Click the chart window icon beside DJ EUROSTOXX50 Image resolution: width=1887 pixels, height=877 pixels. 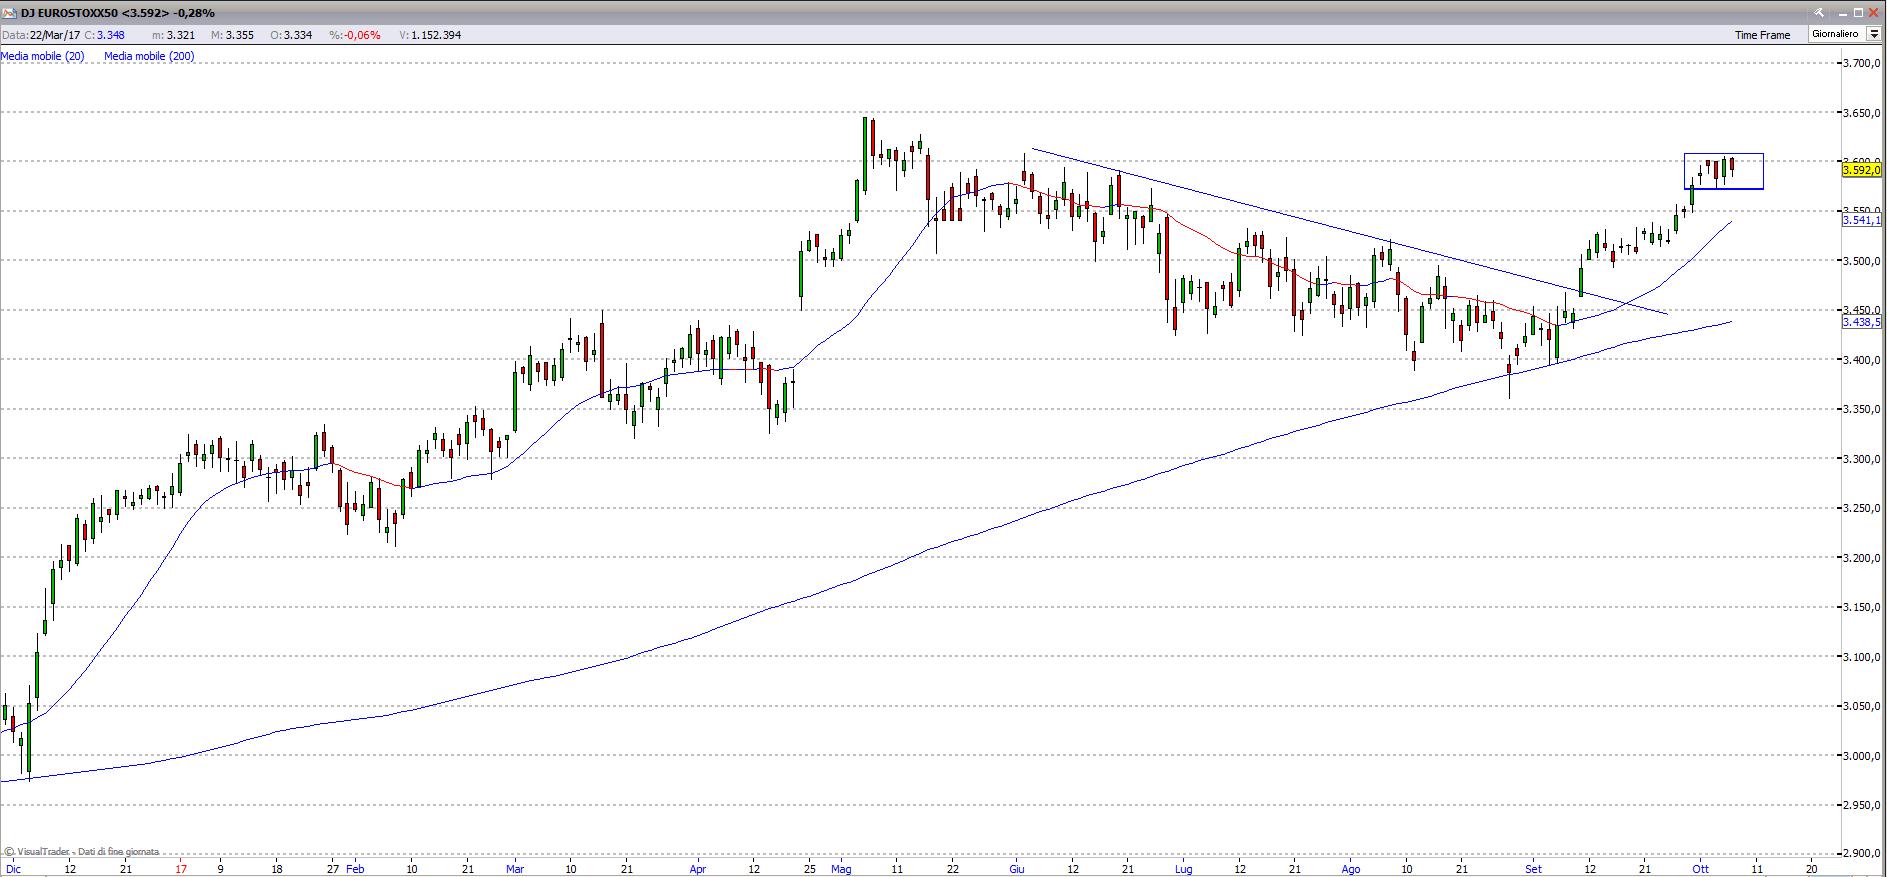(x=10, y=13)
